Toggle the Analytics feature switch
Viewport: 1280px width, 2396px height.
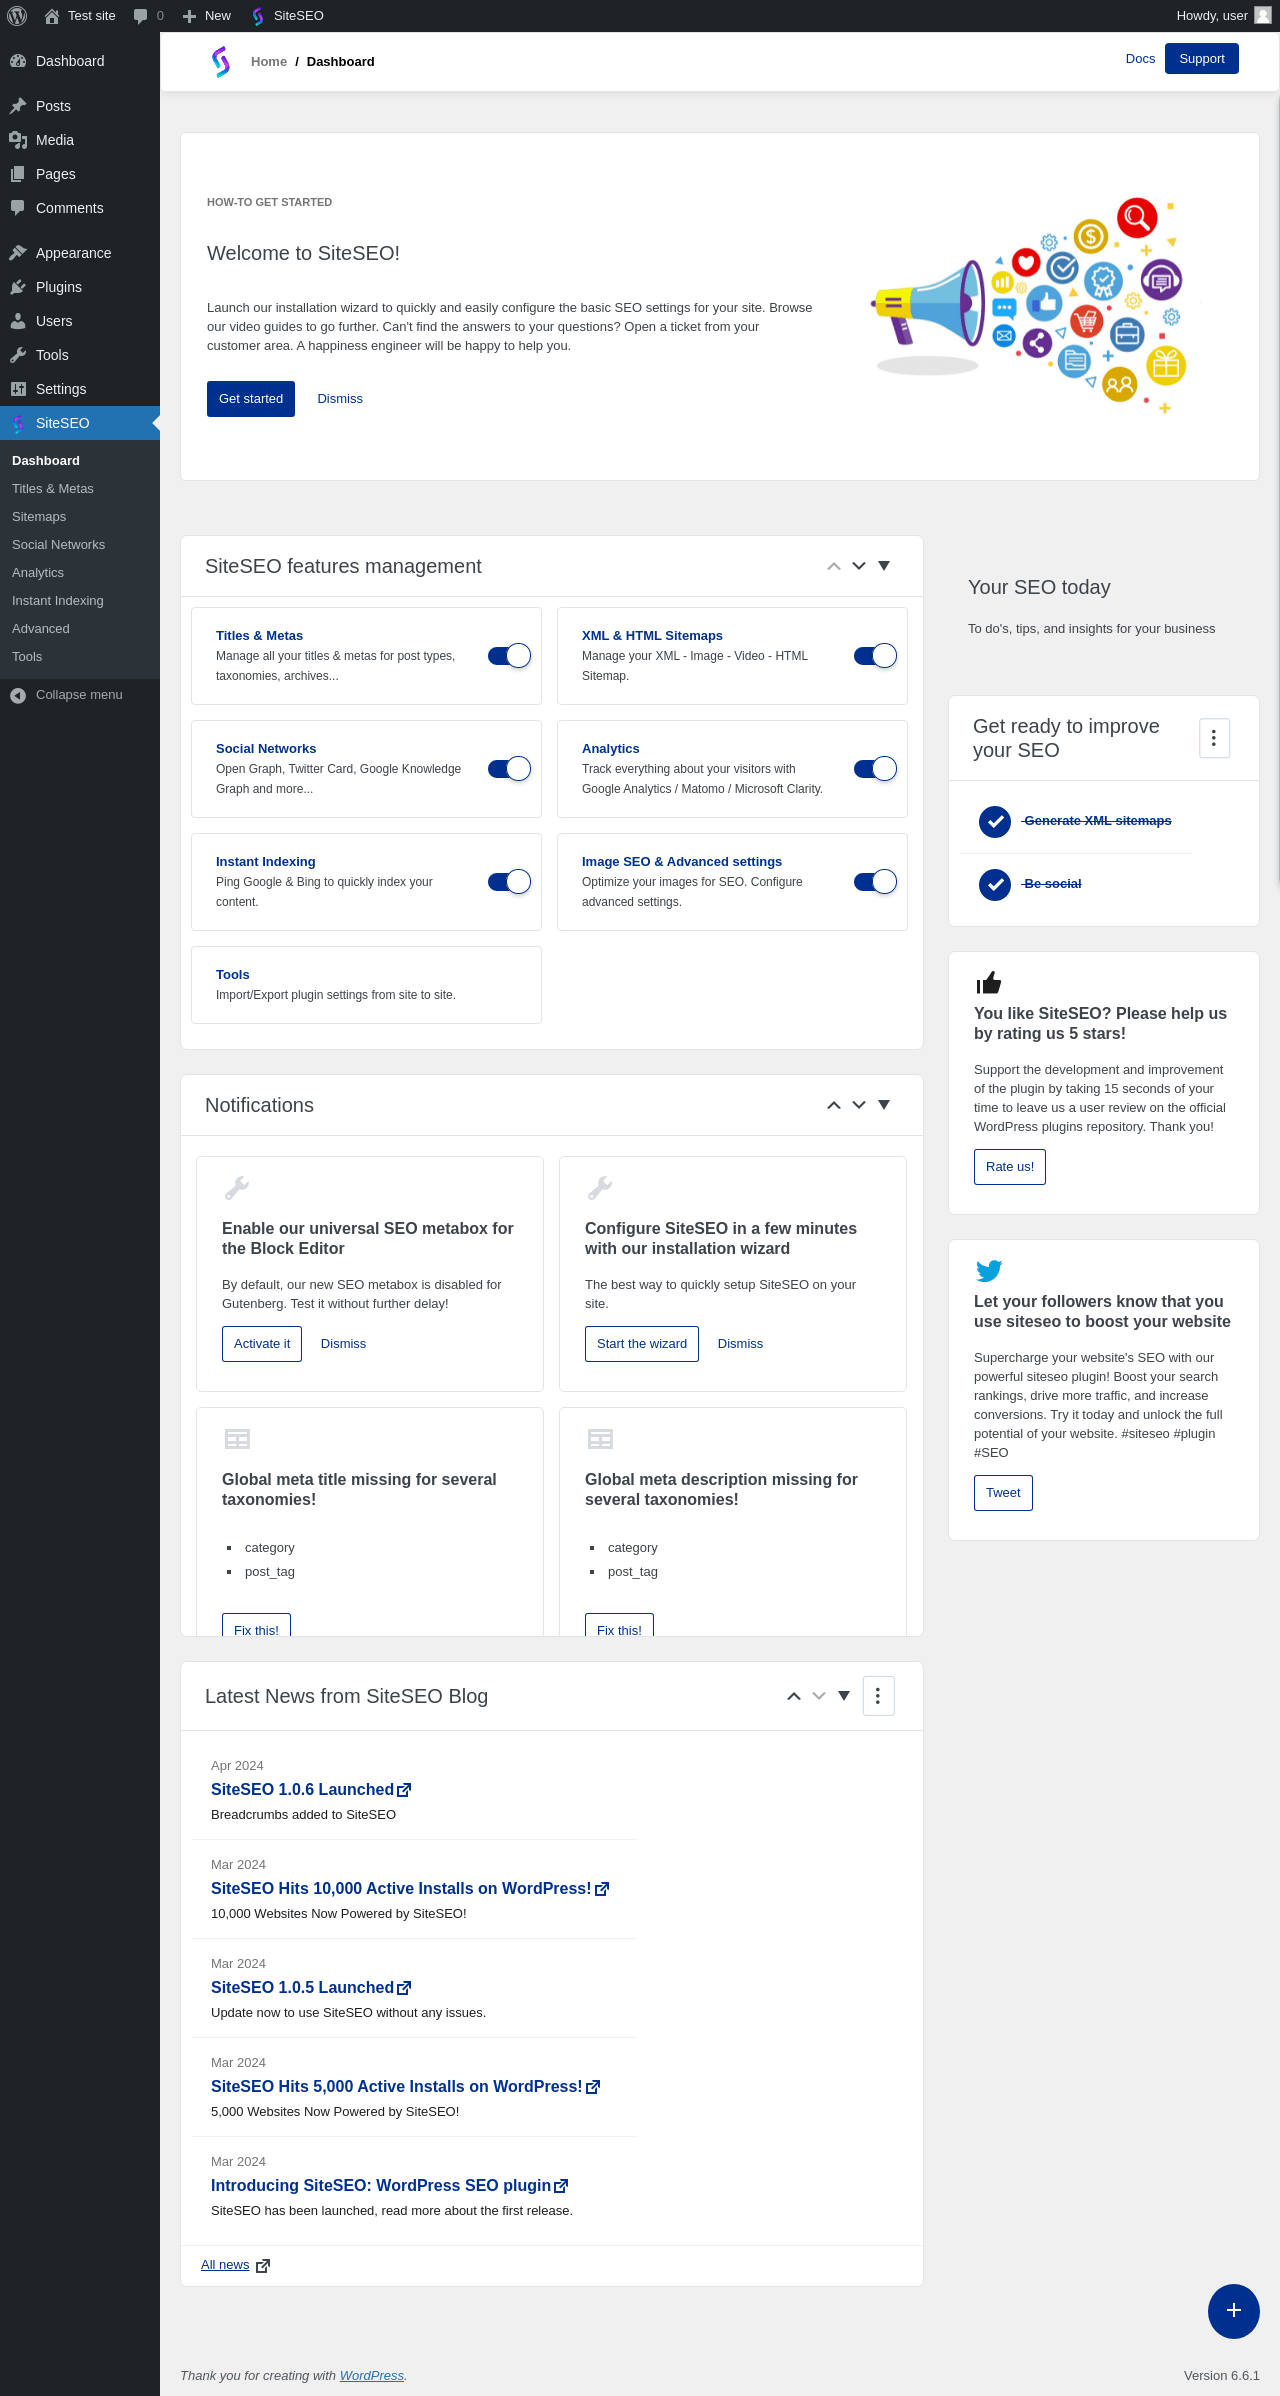point(875,769)
